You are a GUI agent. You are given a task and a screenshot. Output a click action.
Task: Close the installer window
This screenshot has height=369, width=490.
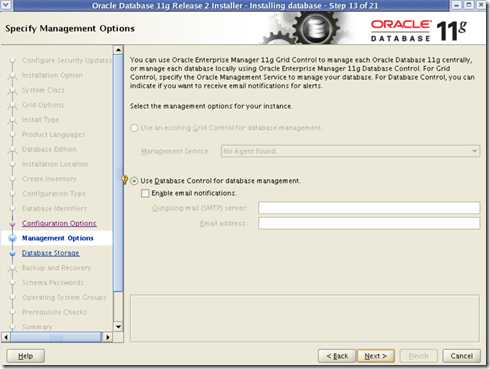click(x=481, y=5)
